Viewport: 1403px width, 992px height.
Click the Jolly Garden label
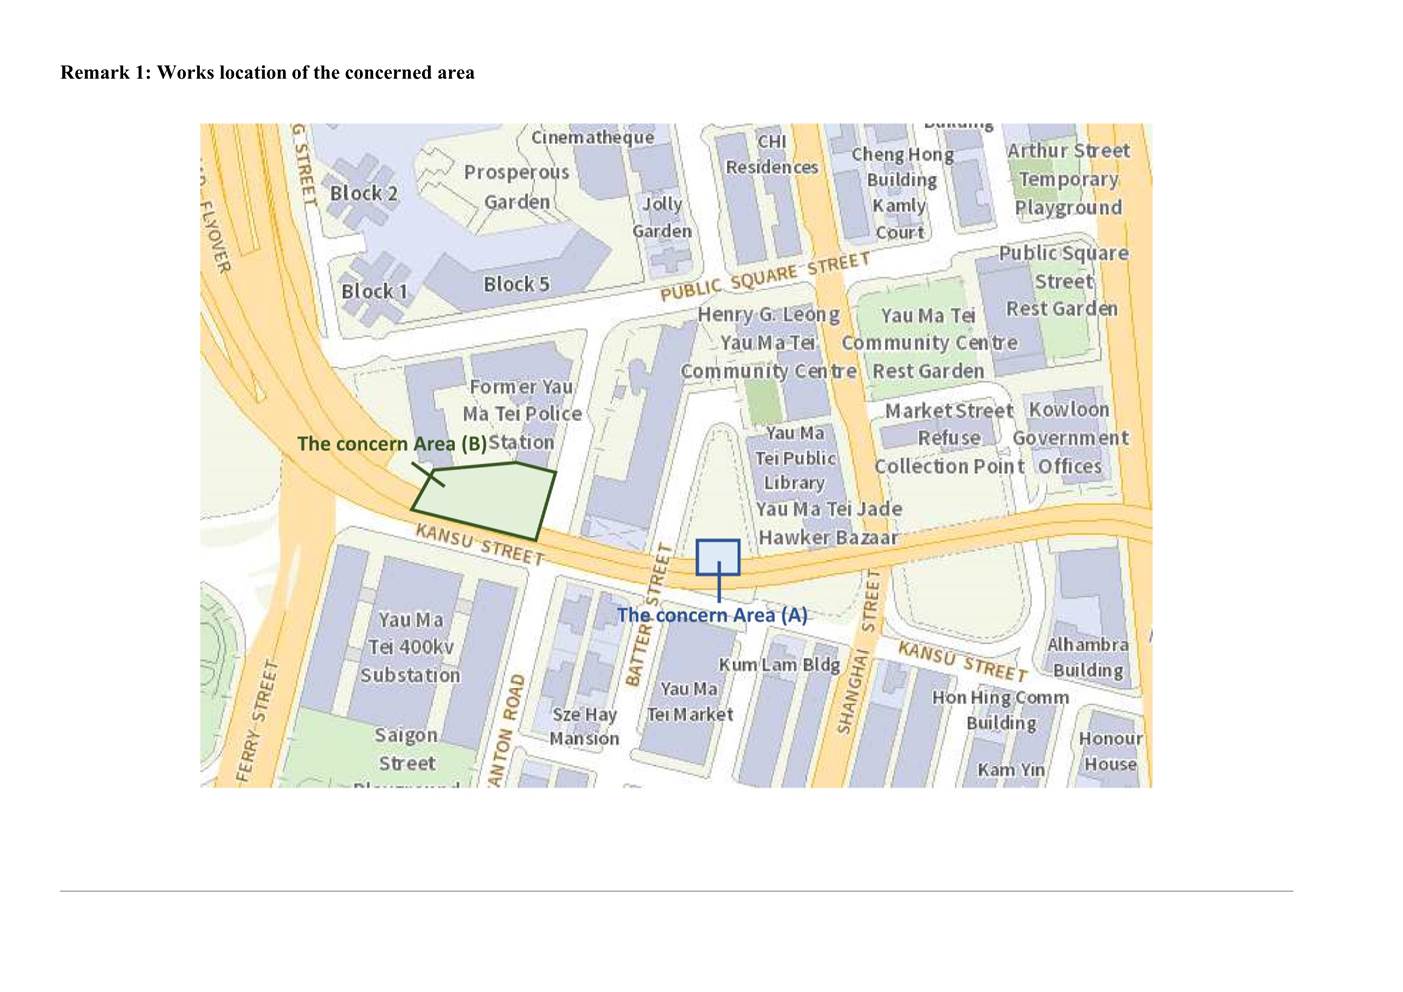(662, 217)
